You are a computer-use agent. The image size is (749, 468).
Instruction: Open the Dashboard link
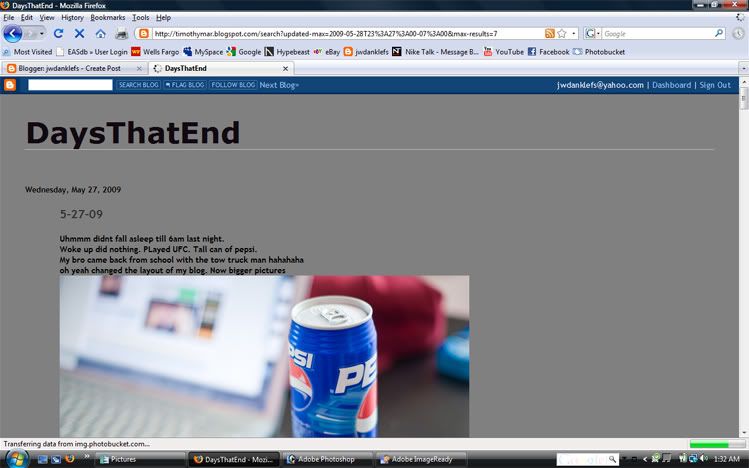coord(671,85)
